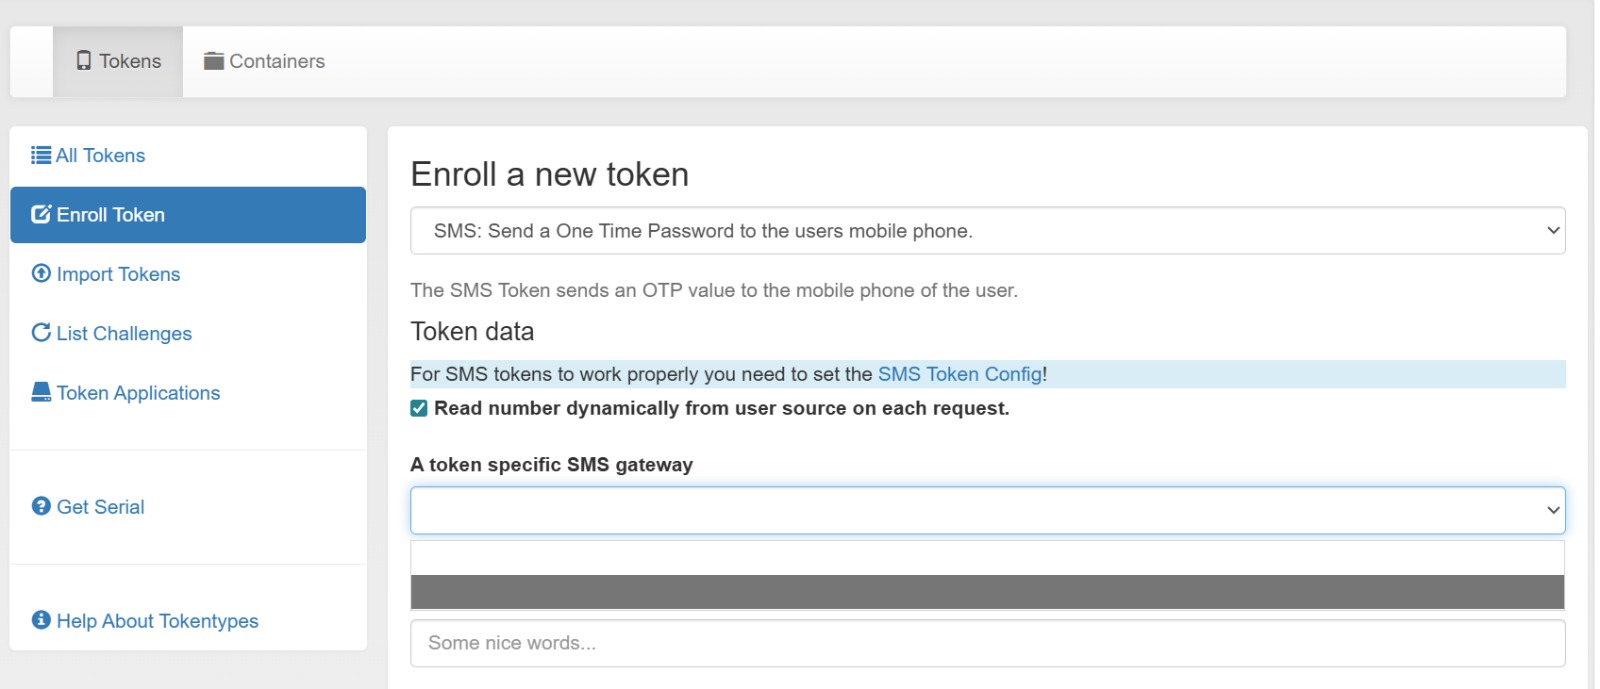
Task: Click the Token Applications laptop icon
Action: pyautogui.click(x=41, y=392)
